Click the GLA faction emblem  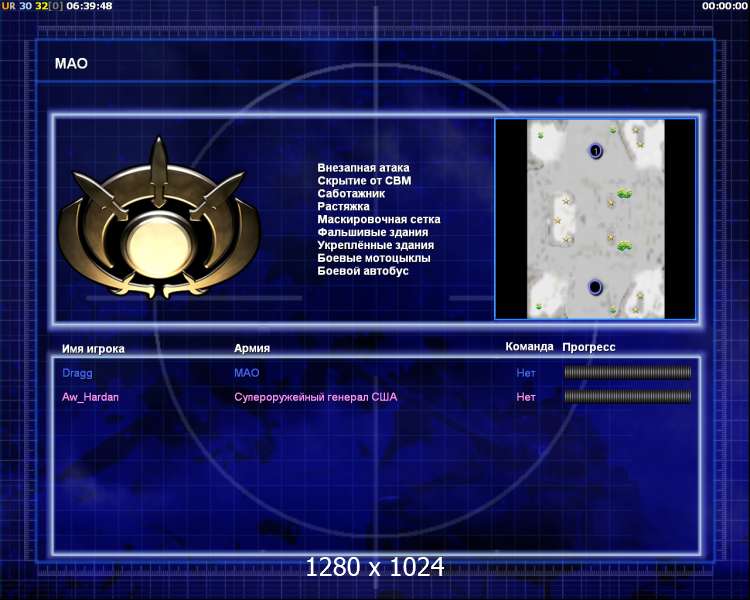(159, 219)
